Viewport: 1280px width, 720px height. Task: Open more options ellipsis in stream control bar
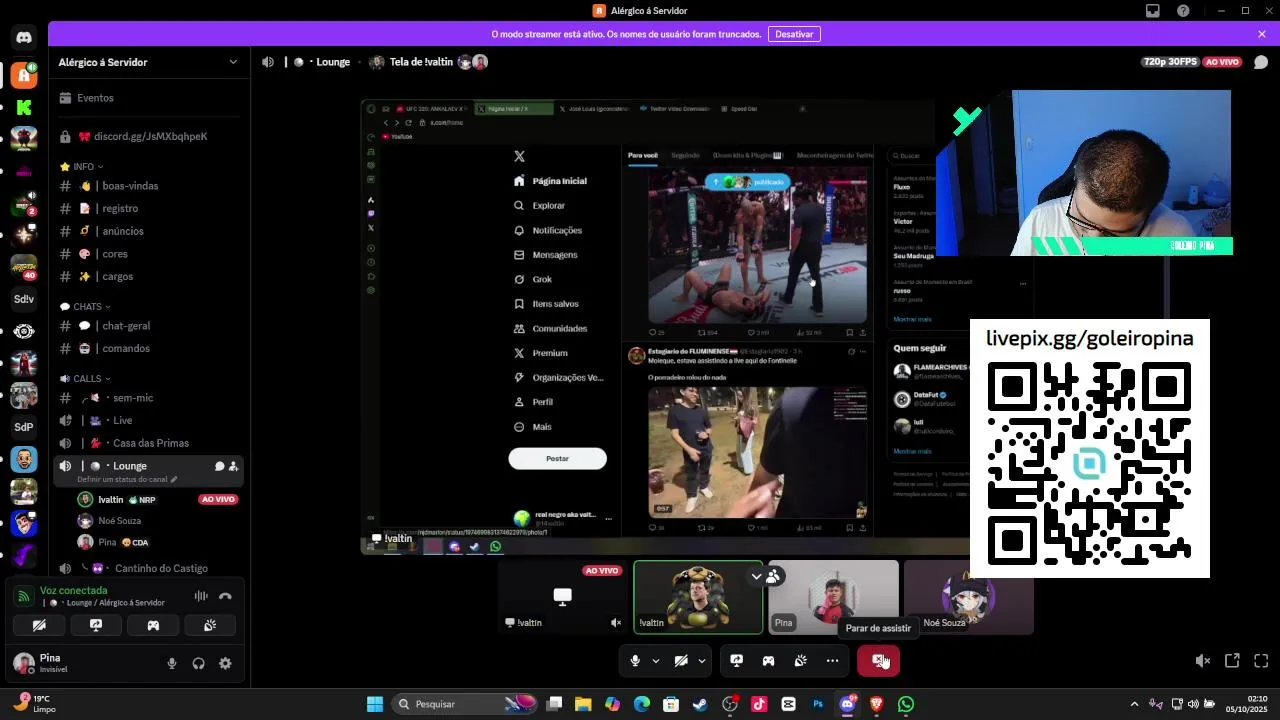coord(832,661)
